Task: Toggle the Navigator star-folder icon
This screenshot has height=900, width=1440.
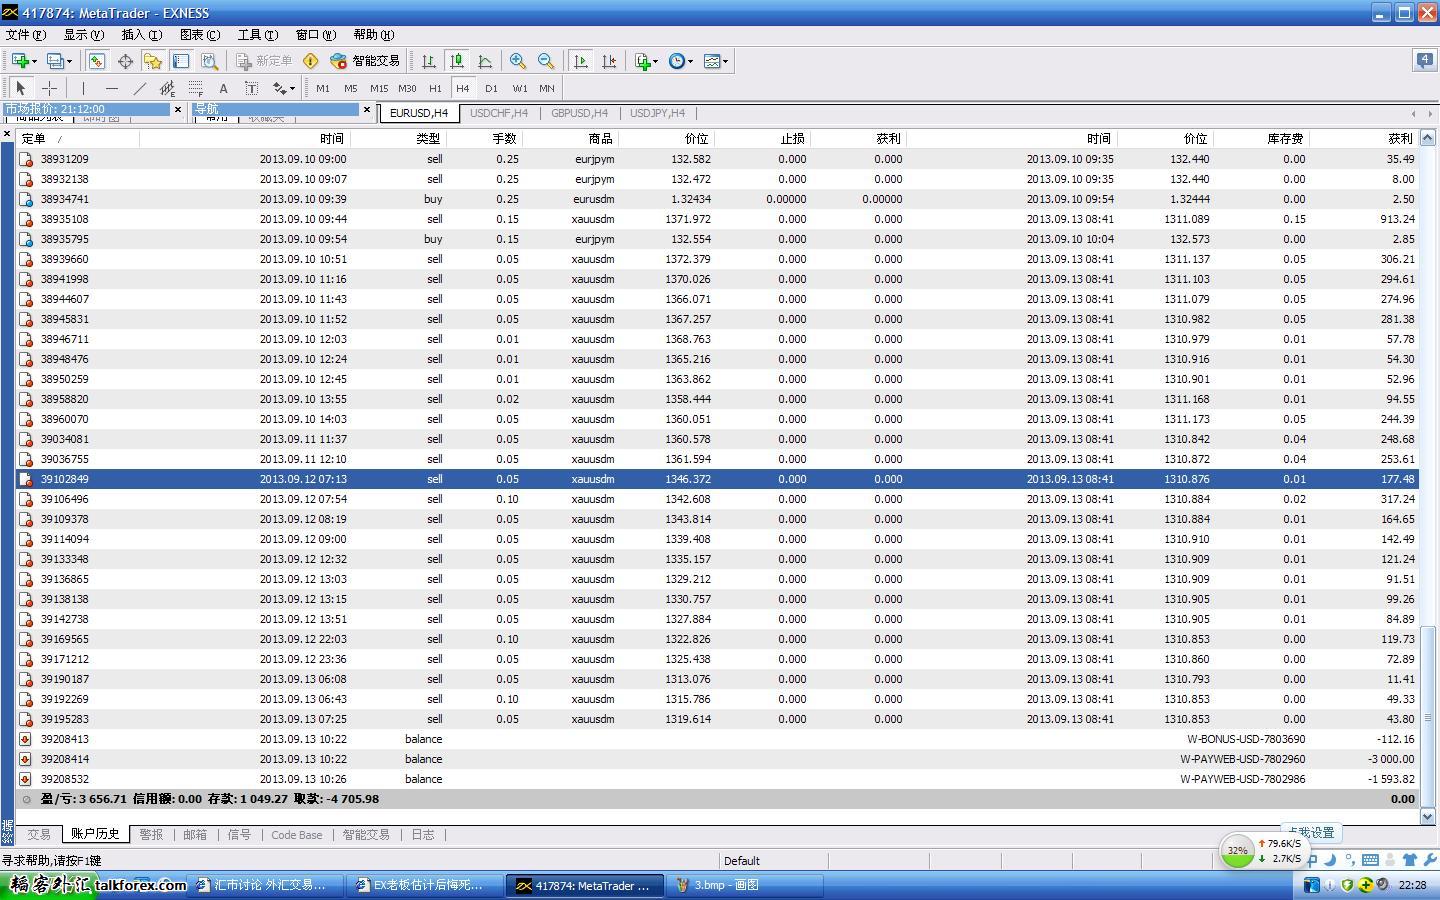Action: (153, 61)
